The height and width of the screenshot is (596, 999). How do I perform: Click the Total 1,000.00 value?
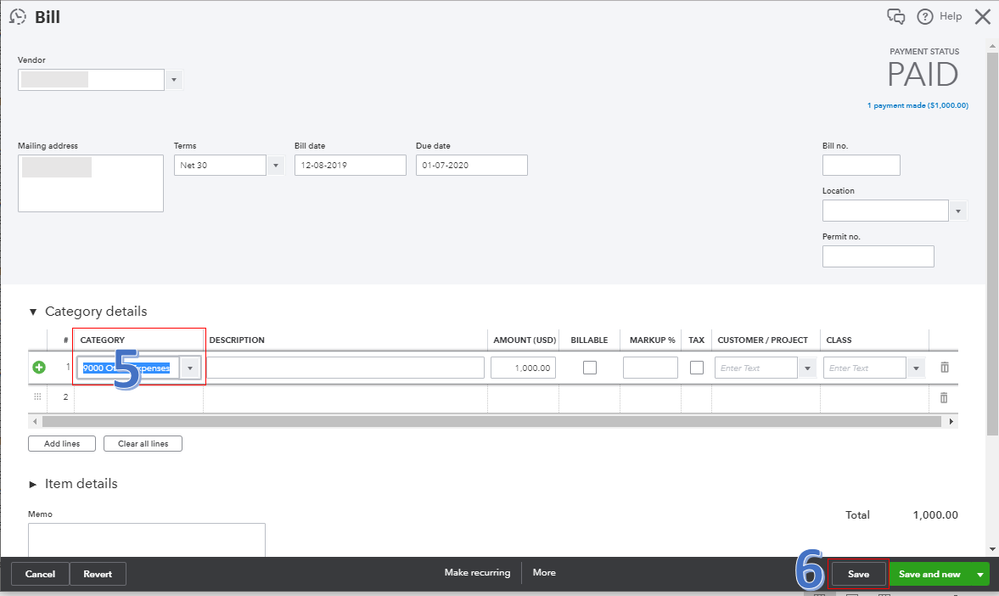935,515
